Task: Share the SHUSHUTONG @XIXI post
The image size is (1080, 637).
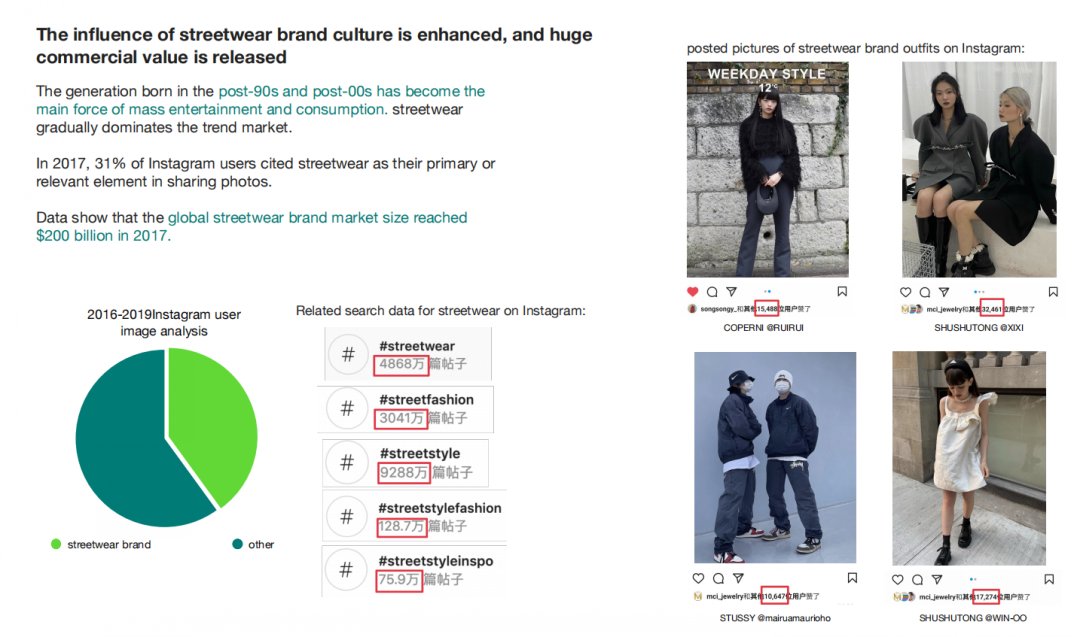Action: point(946,292)
